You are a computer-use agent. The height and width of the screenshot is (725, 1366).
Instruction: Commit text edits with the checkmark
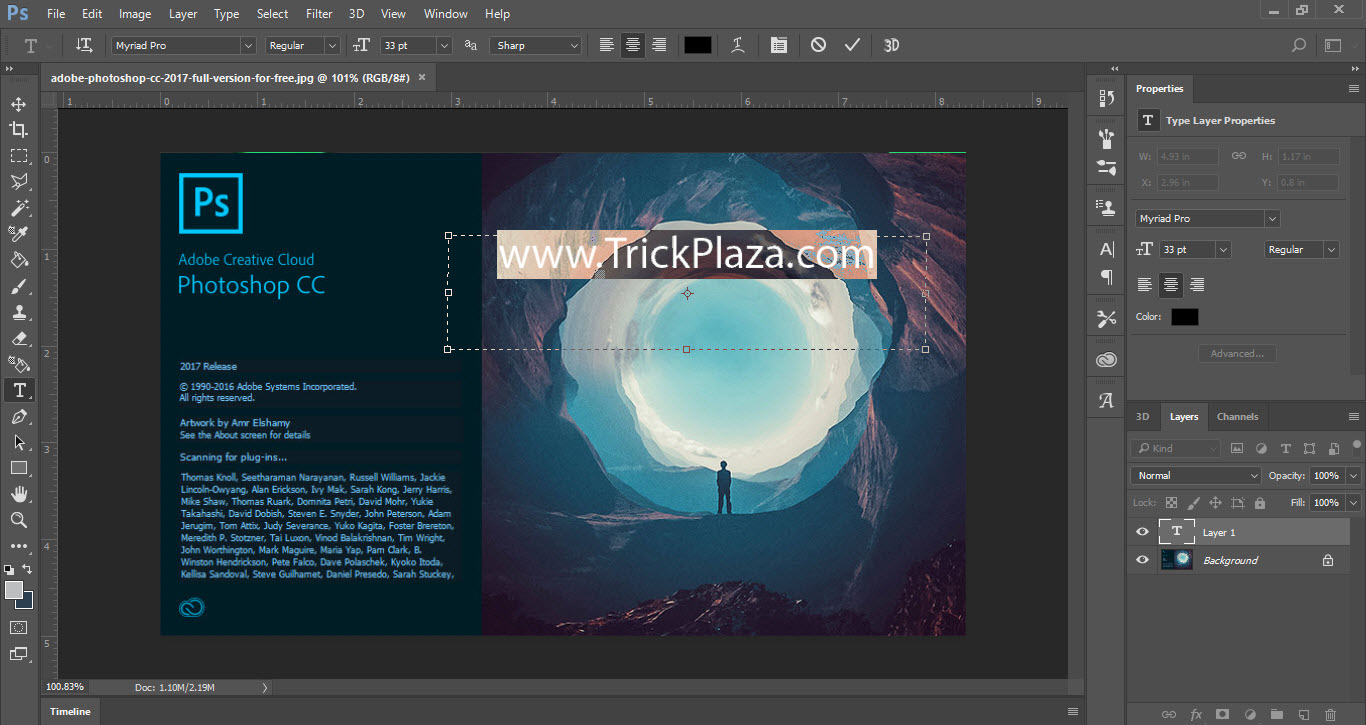(x=852, y=45)
